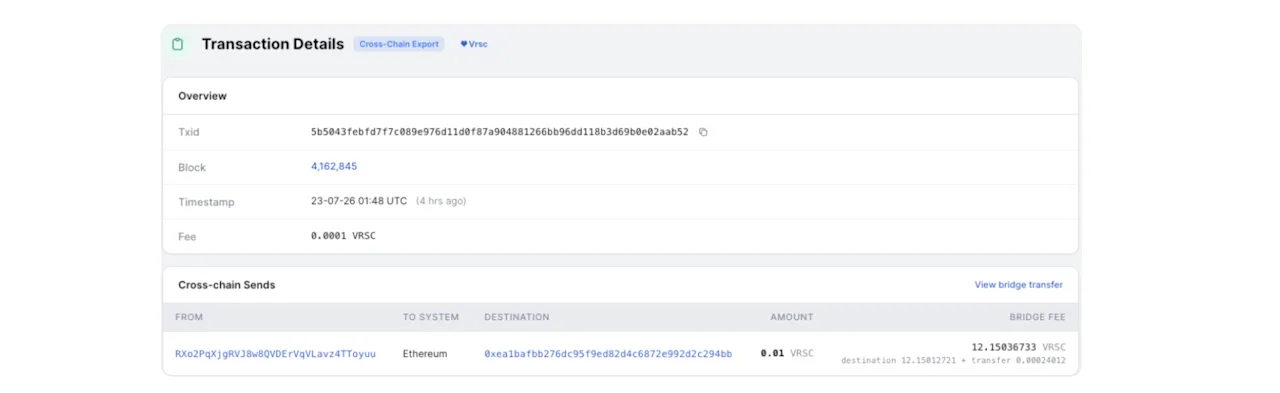Click the DESTINATION column header
Screen dimensions: 1280x393
[x=517, y=317]
